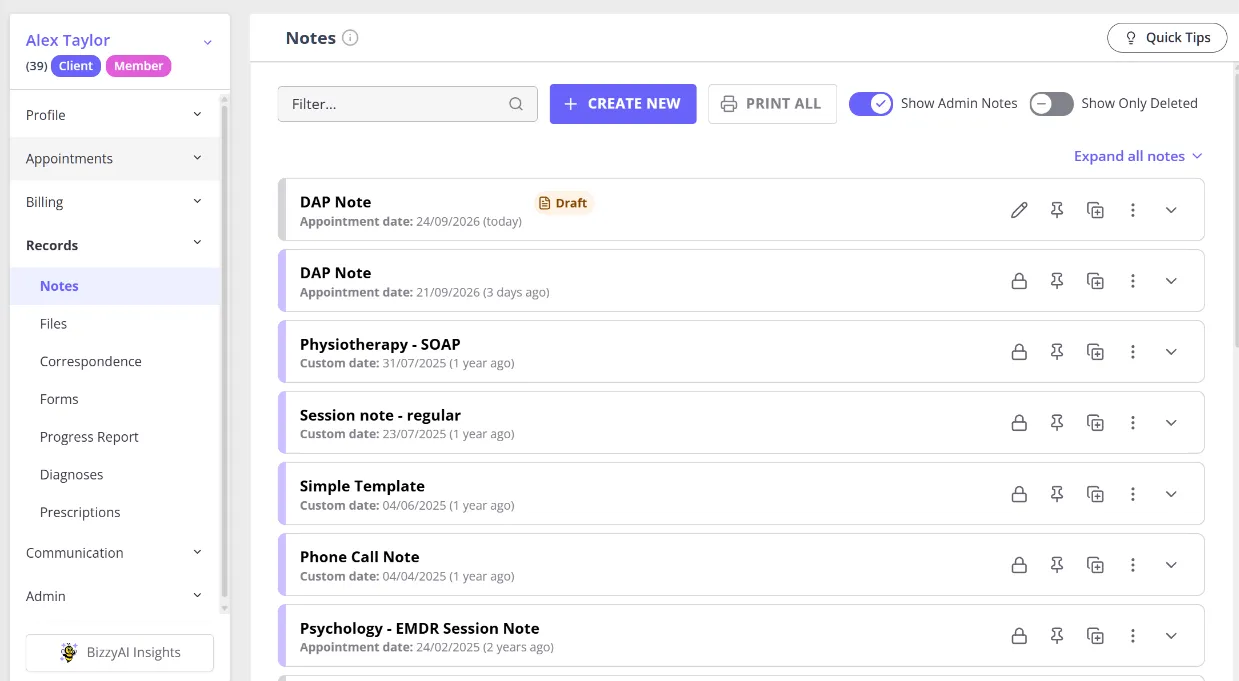Click the CREATE NEW button
The width and height of the screenshot is (1239, 681).
(623, 104)
